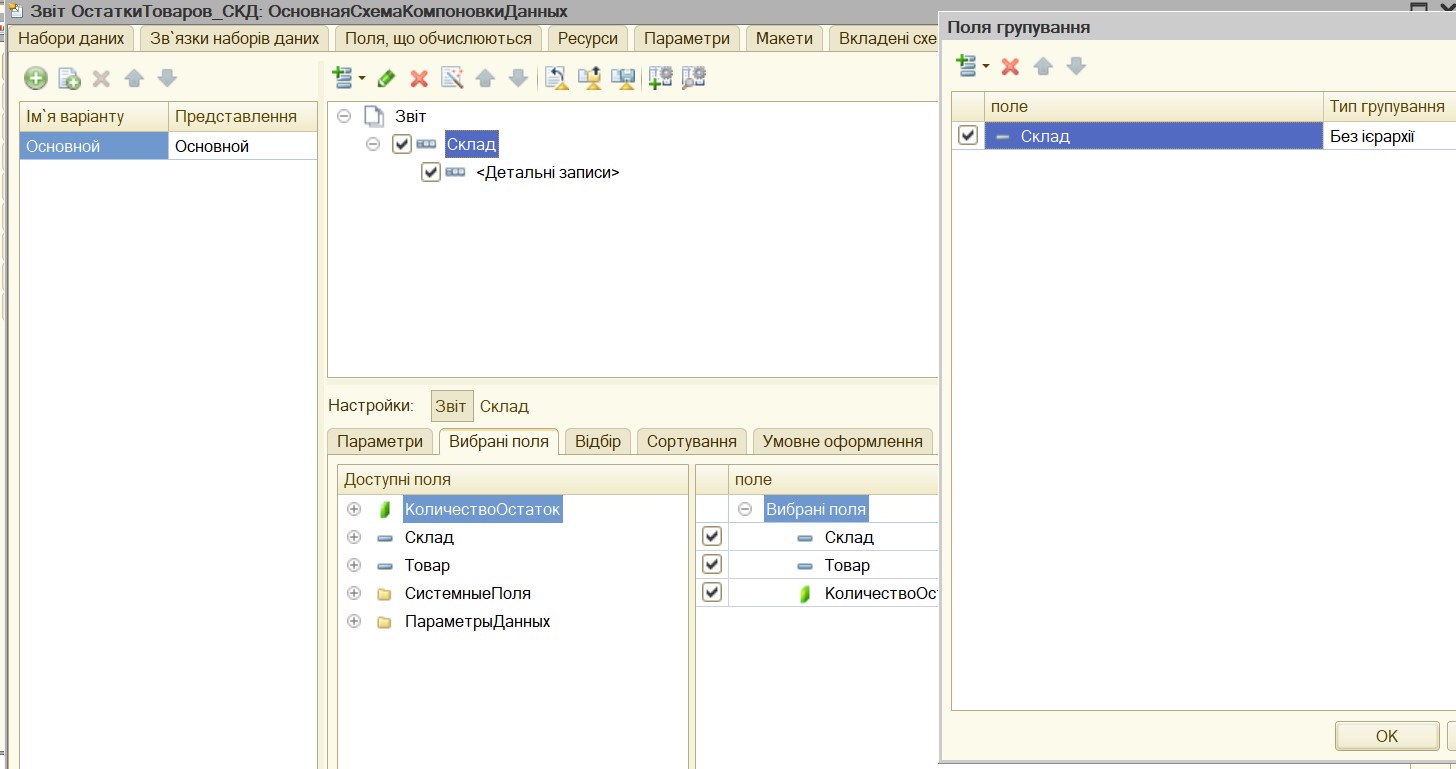Open the Умовне оформлення tab
Screen dimensions: 1456x769
[x=842, y=441]
